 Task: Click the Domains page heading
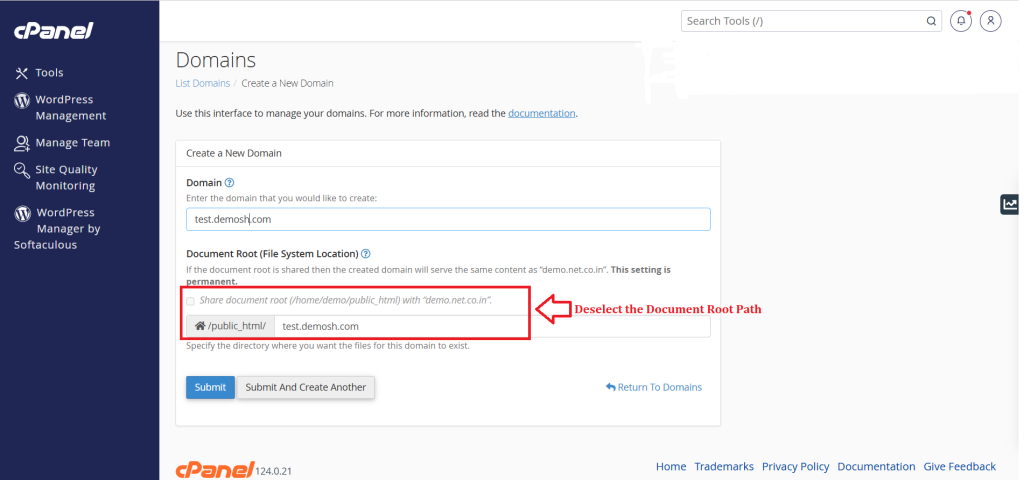pos(216,60)
